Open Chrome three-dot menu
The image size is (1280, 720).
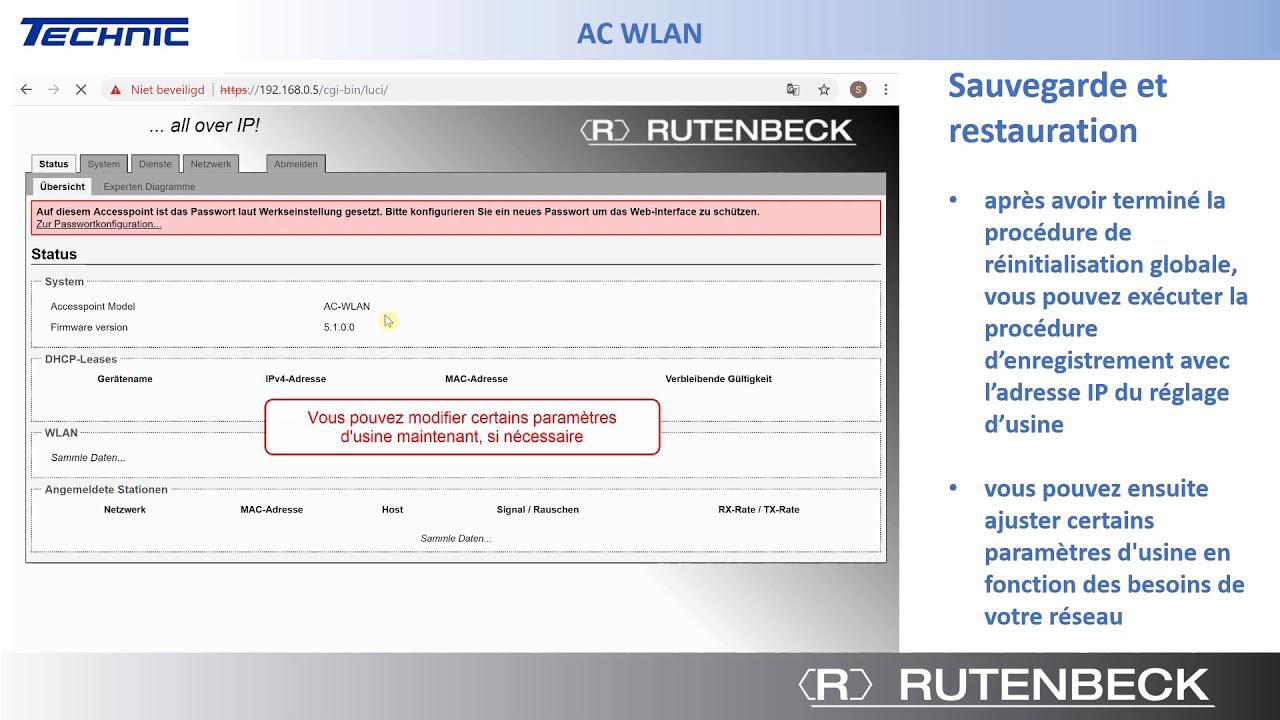click(885, 89)
